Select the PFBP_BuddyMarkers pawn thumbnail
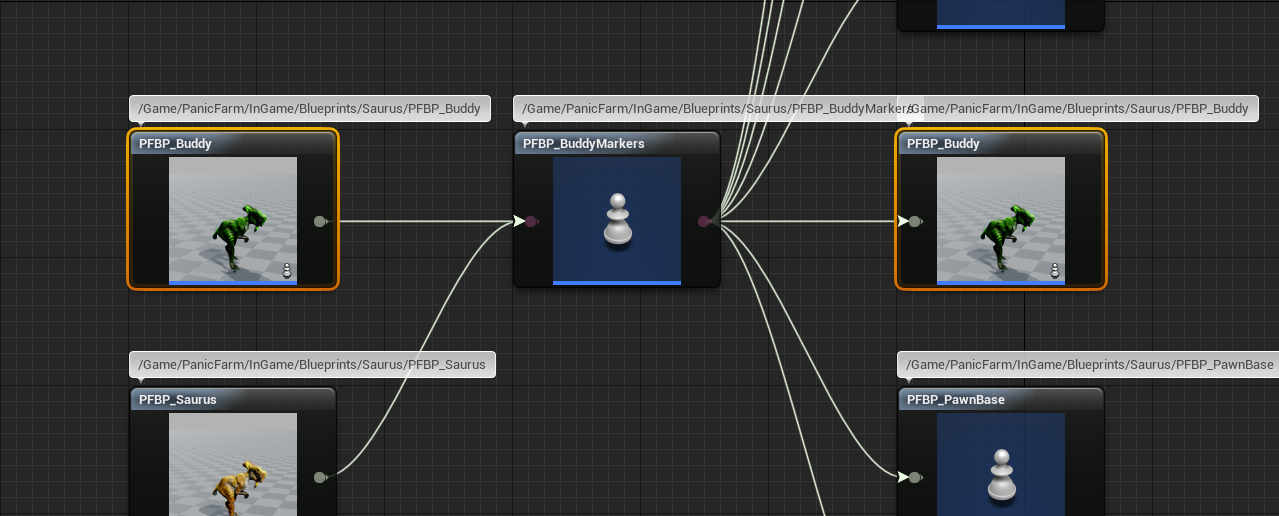1279x516 pixels. pyautogui.click(x=617, y=220)
